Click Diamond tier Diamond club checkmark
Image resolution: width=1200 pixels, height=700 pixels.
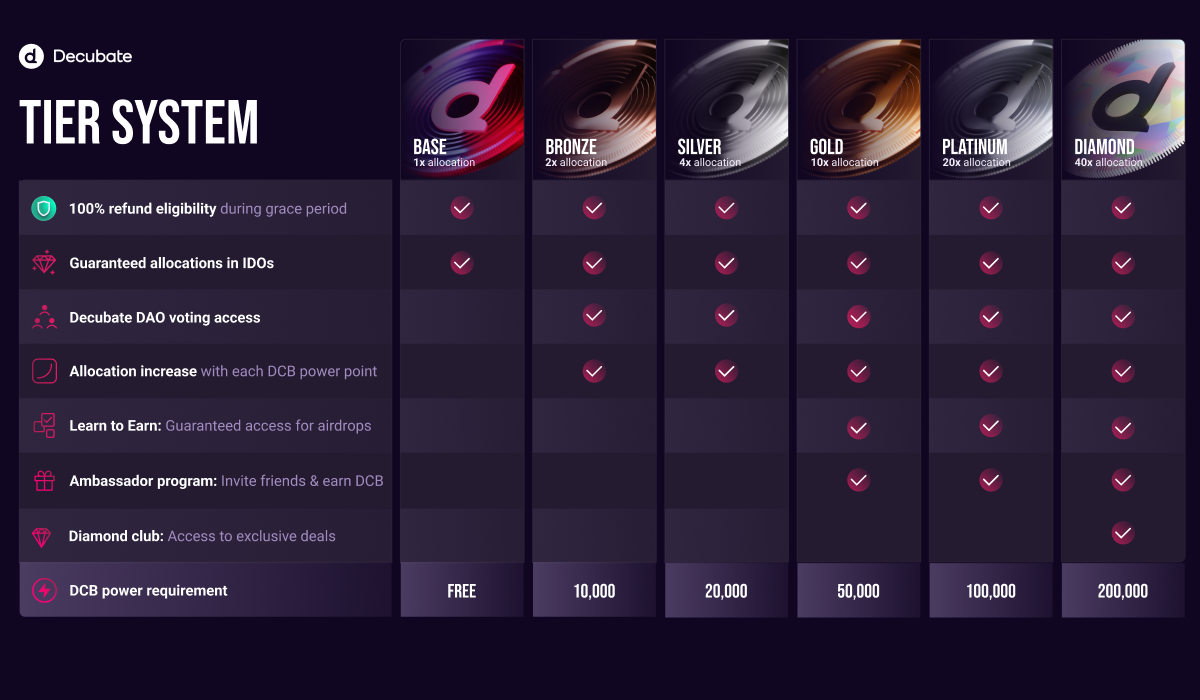click(1122, 533)
